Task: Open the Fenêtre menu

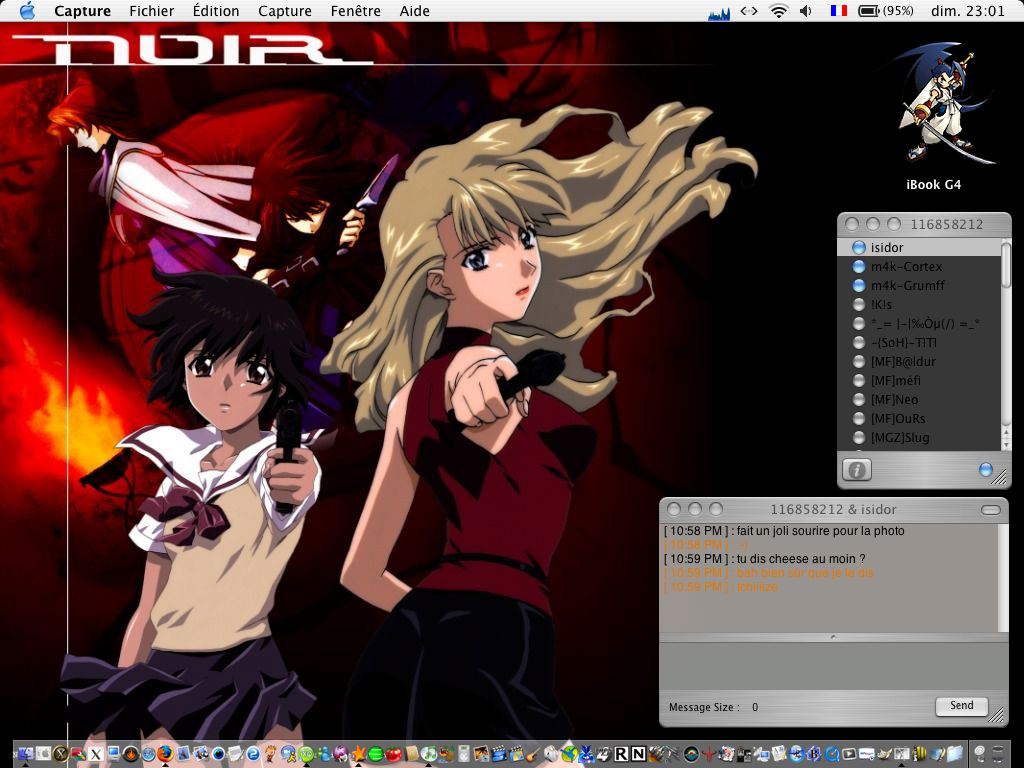Action: [356, 10]
